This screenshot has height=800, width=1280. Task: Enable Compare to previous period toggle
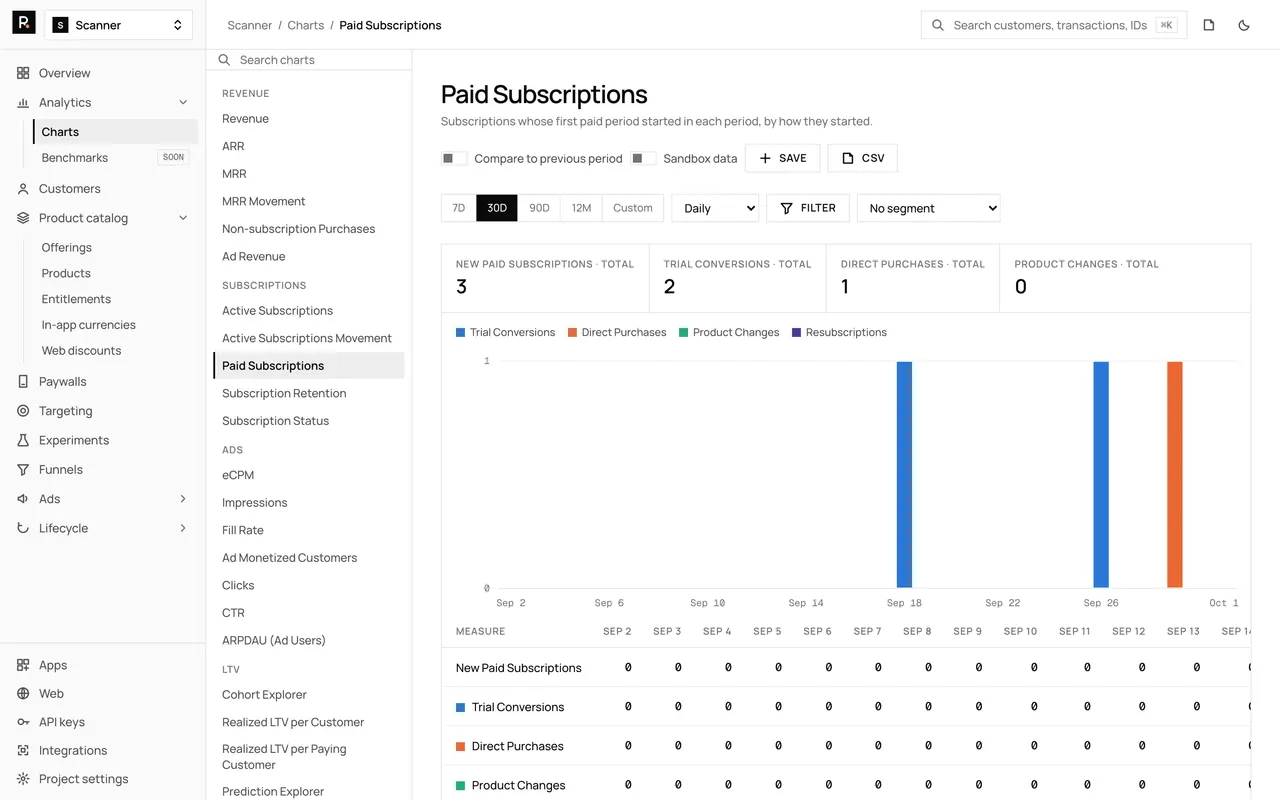pyautogui.click(x=454, y=158)
